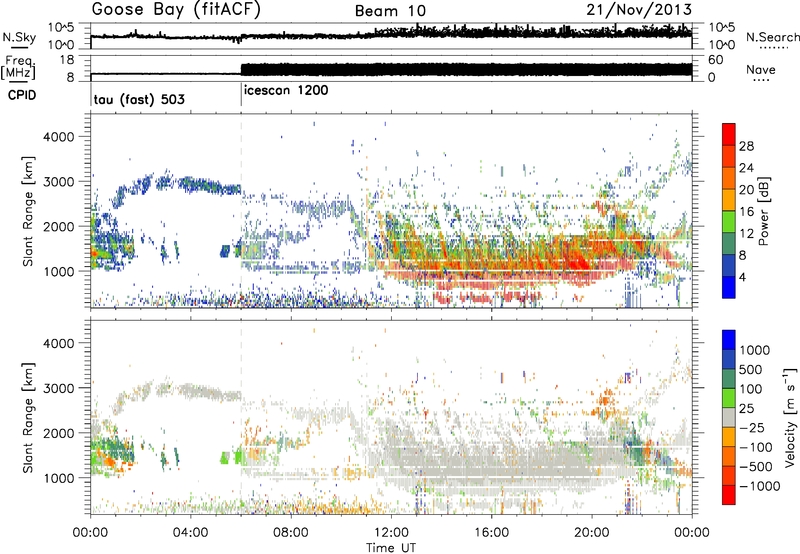Click the gray swatch of the velocity colorbar
The image size is (800, 554).
(x=729, y=417)
